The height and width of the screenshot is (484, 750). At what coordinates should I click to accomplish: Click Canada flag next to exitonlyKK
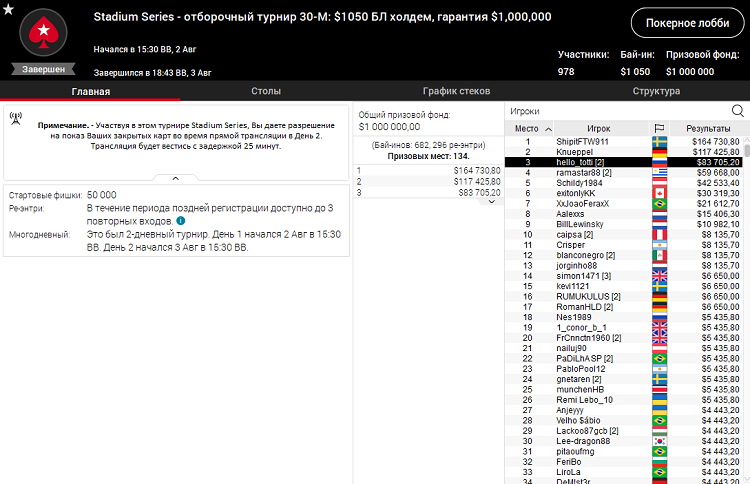tap(659, 193)
